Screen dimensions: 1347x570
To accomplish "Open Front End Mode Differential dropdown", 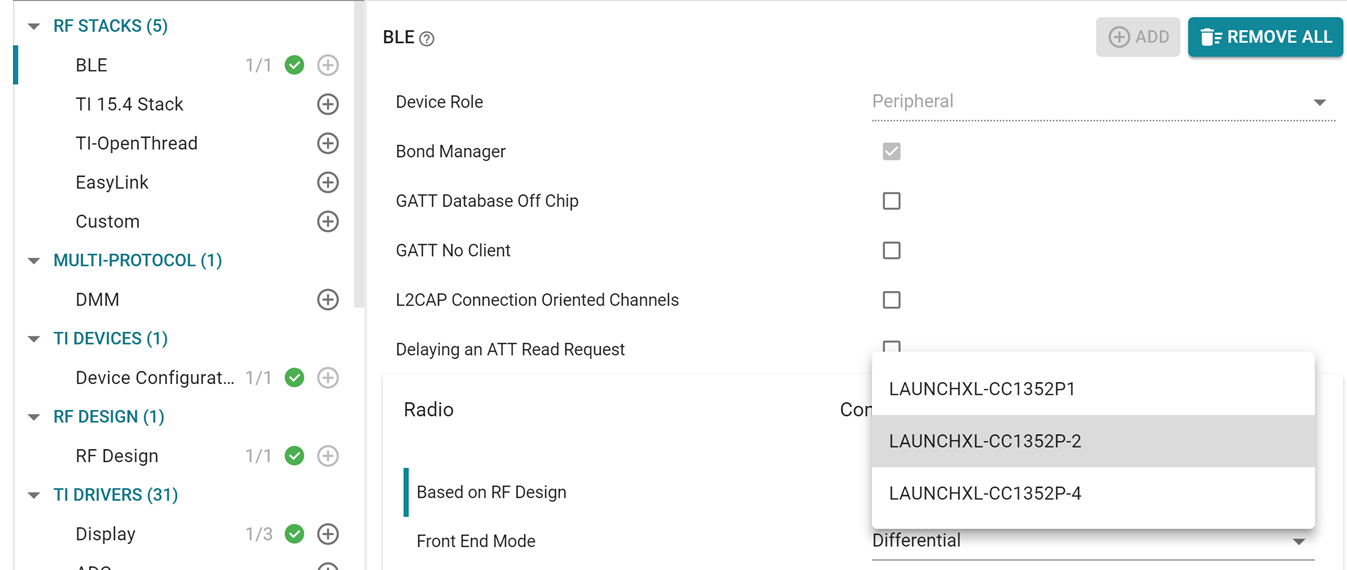I will click(x=1092, y=541).
